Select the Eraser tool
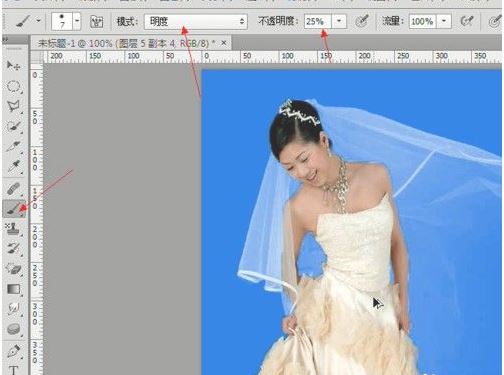Screen dimensions: 504x375 [13, 269]
